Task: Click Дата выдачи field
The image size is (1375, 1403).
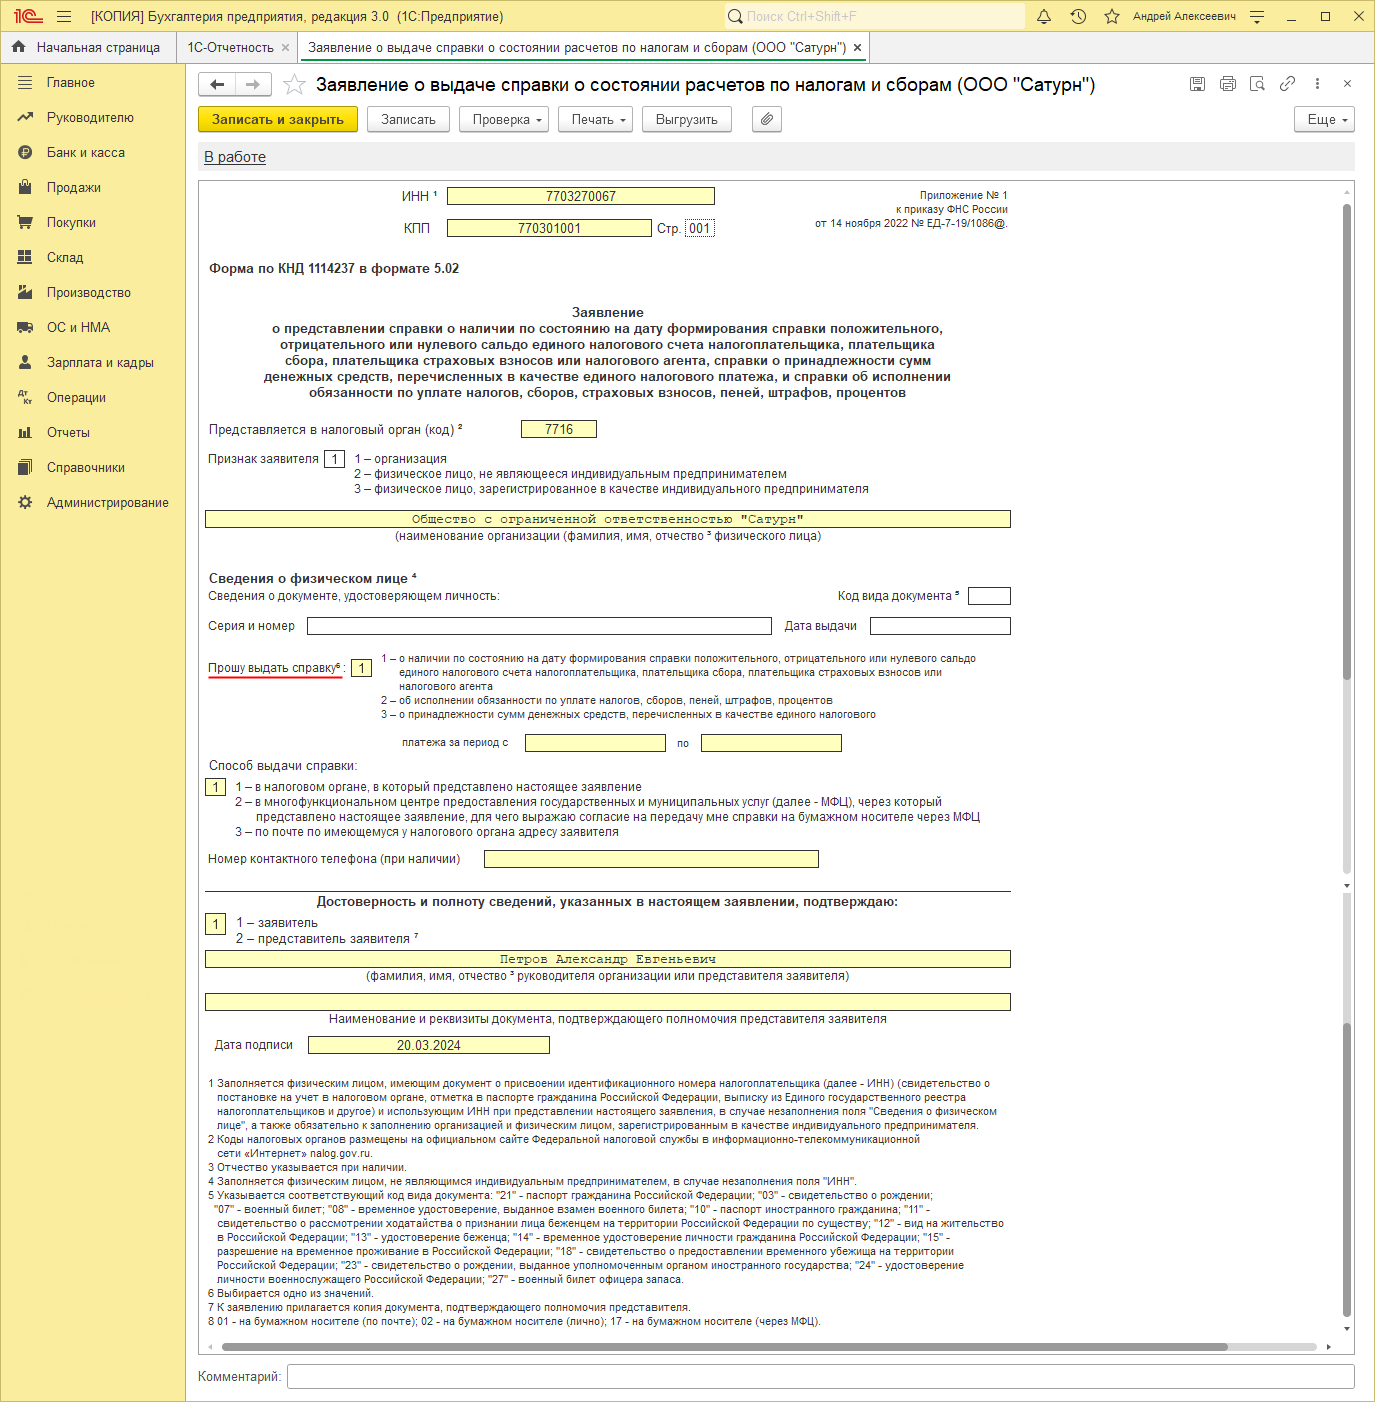Action: pos(940,626)
